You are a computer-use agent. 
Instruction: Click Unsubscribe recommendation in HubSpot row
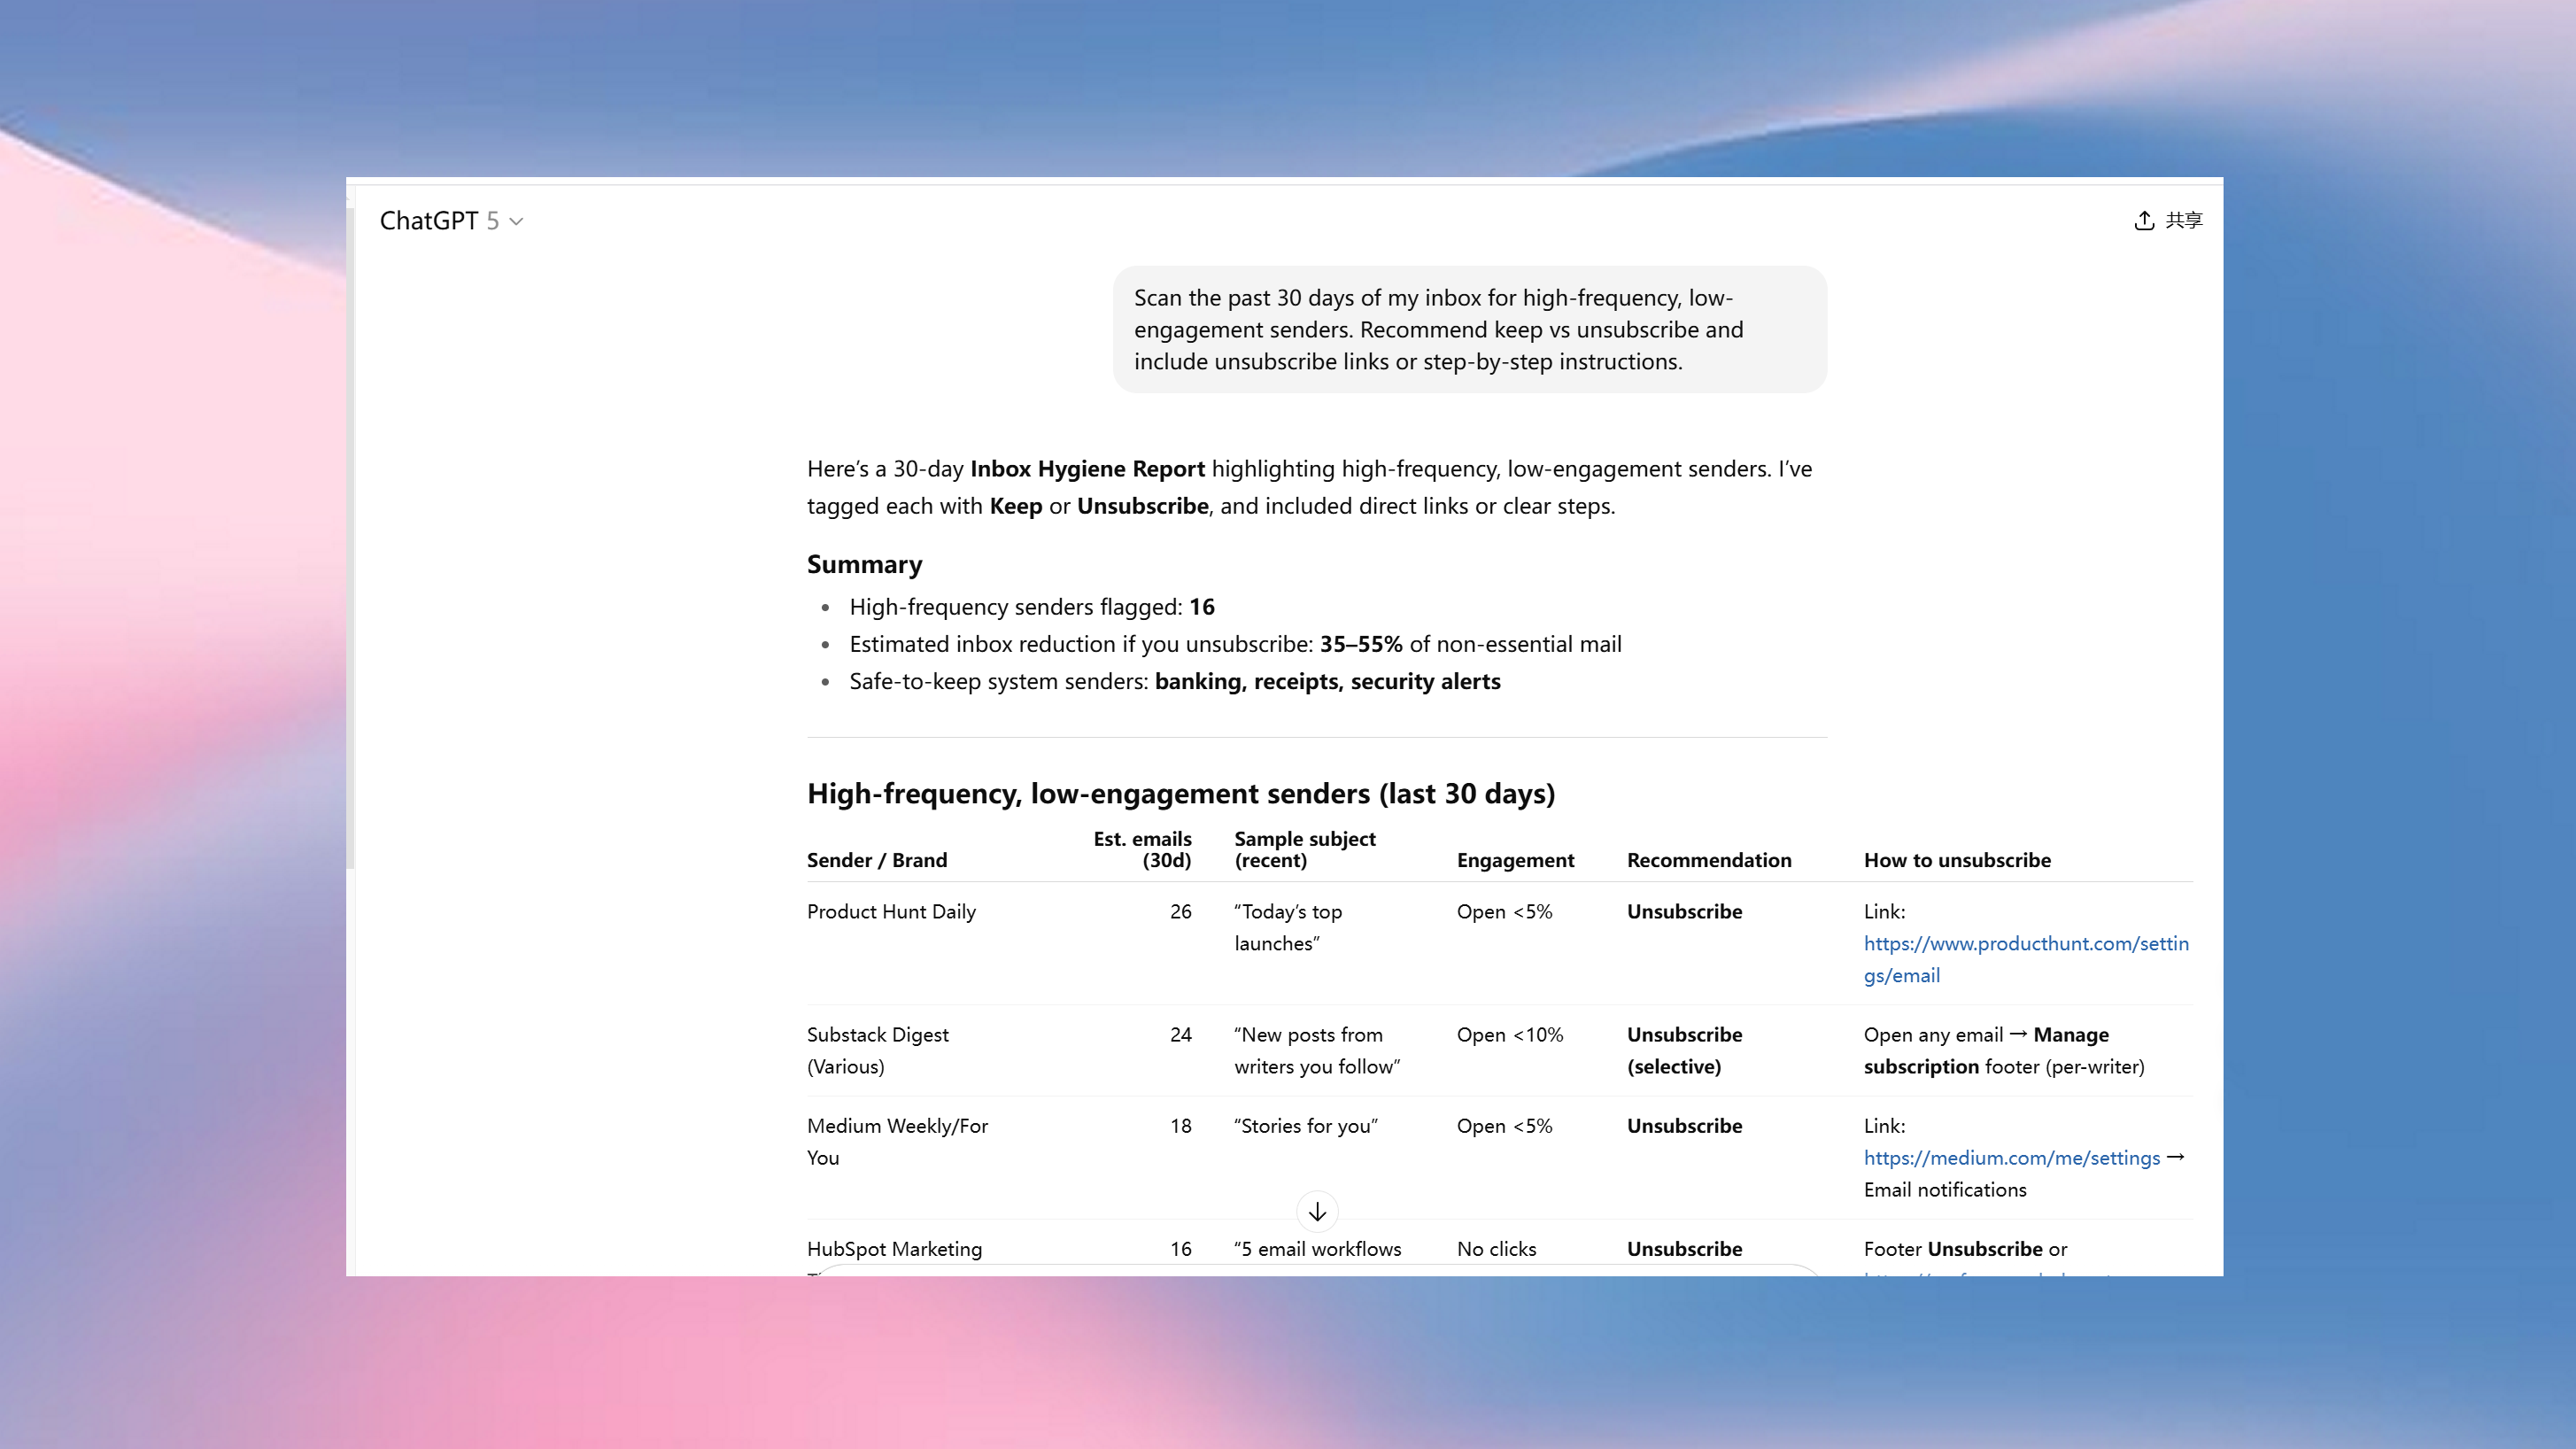(x=1684, y=1248)
